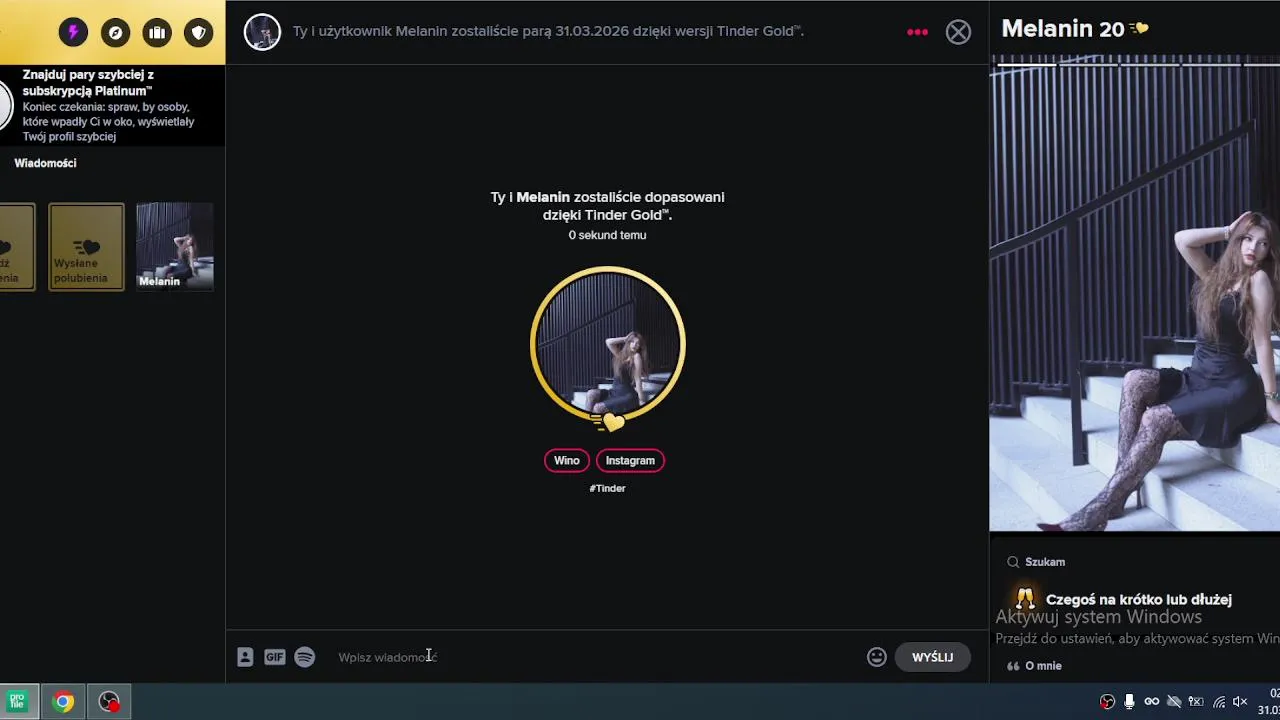This screenshot has height=720, width=1280.
Task: Select the Instagram interest tag
Action: coord(630,461)
